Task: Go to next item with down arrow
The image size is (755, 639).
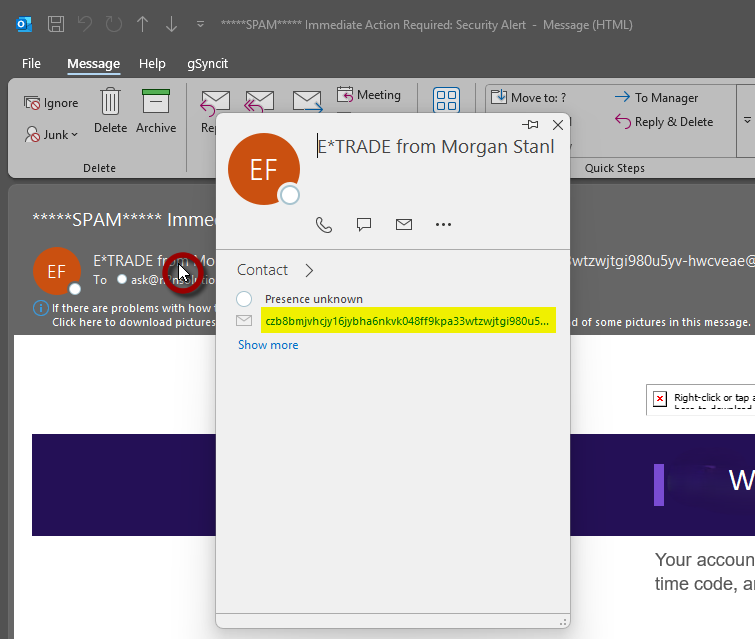Action: click(172, 24)
